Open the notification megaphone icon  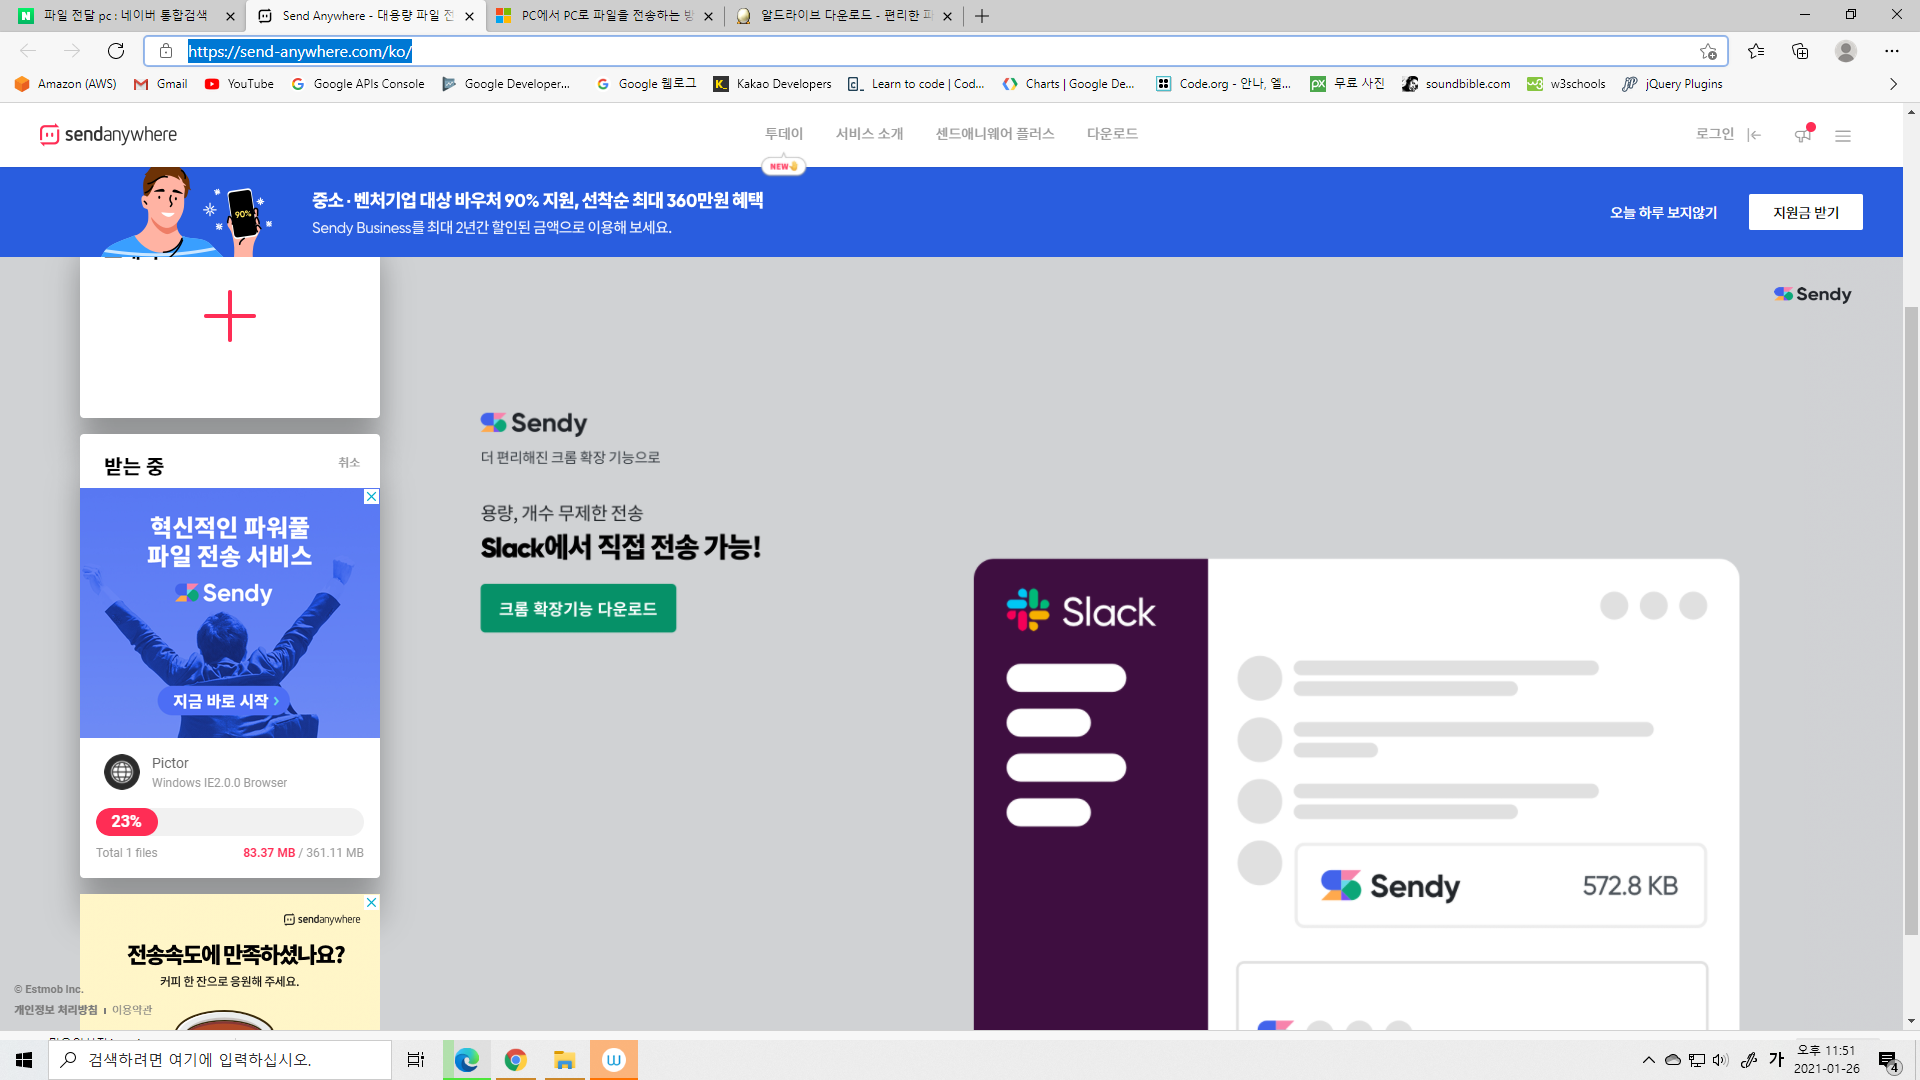point(1803,134)
